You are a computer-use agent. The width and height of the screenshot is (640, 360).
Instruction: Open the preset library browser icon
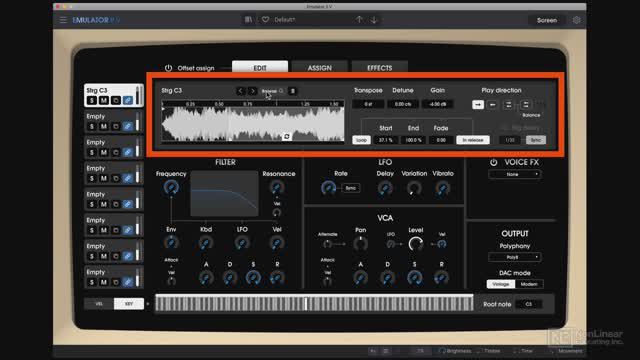tap(248, 20)
